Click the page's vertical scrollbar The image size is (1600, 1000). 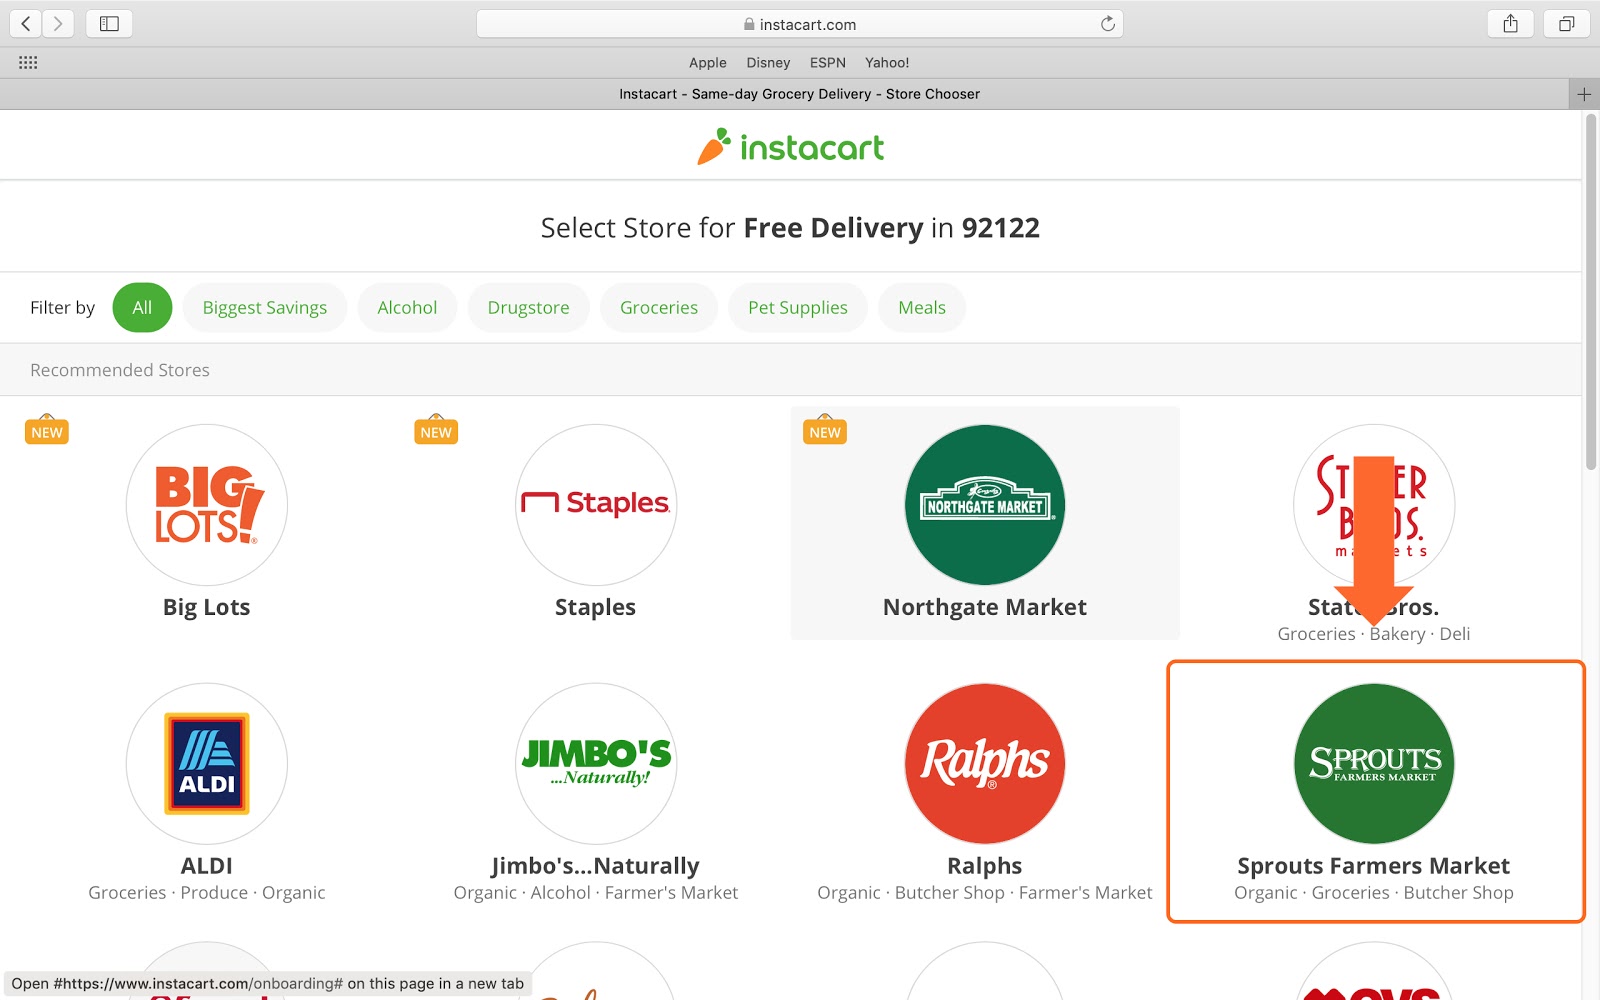pos(1591,292)
